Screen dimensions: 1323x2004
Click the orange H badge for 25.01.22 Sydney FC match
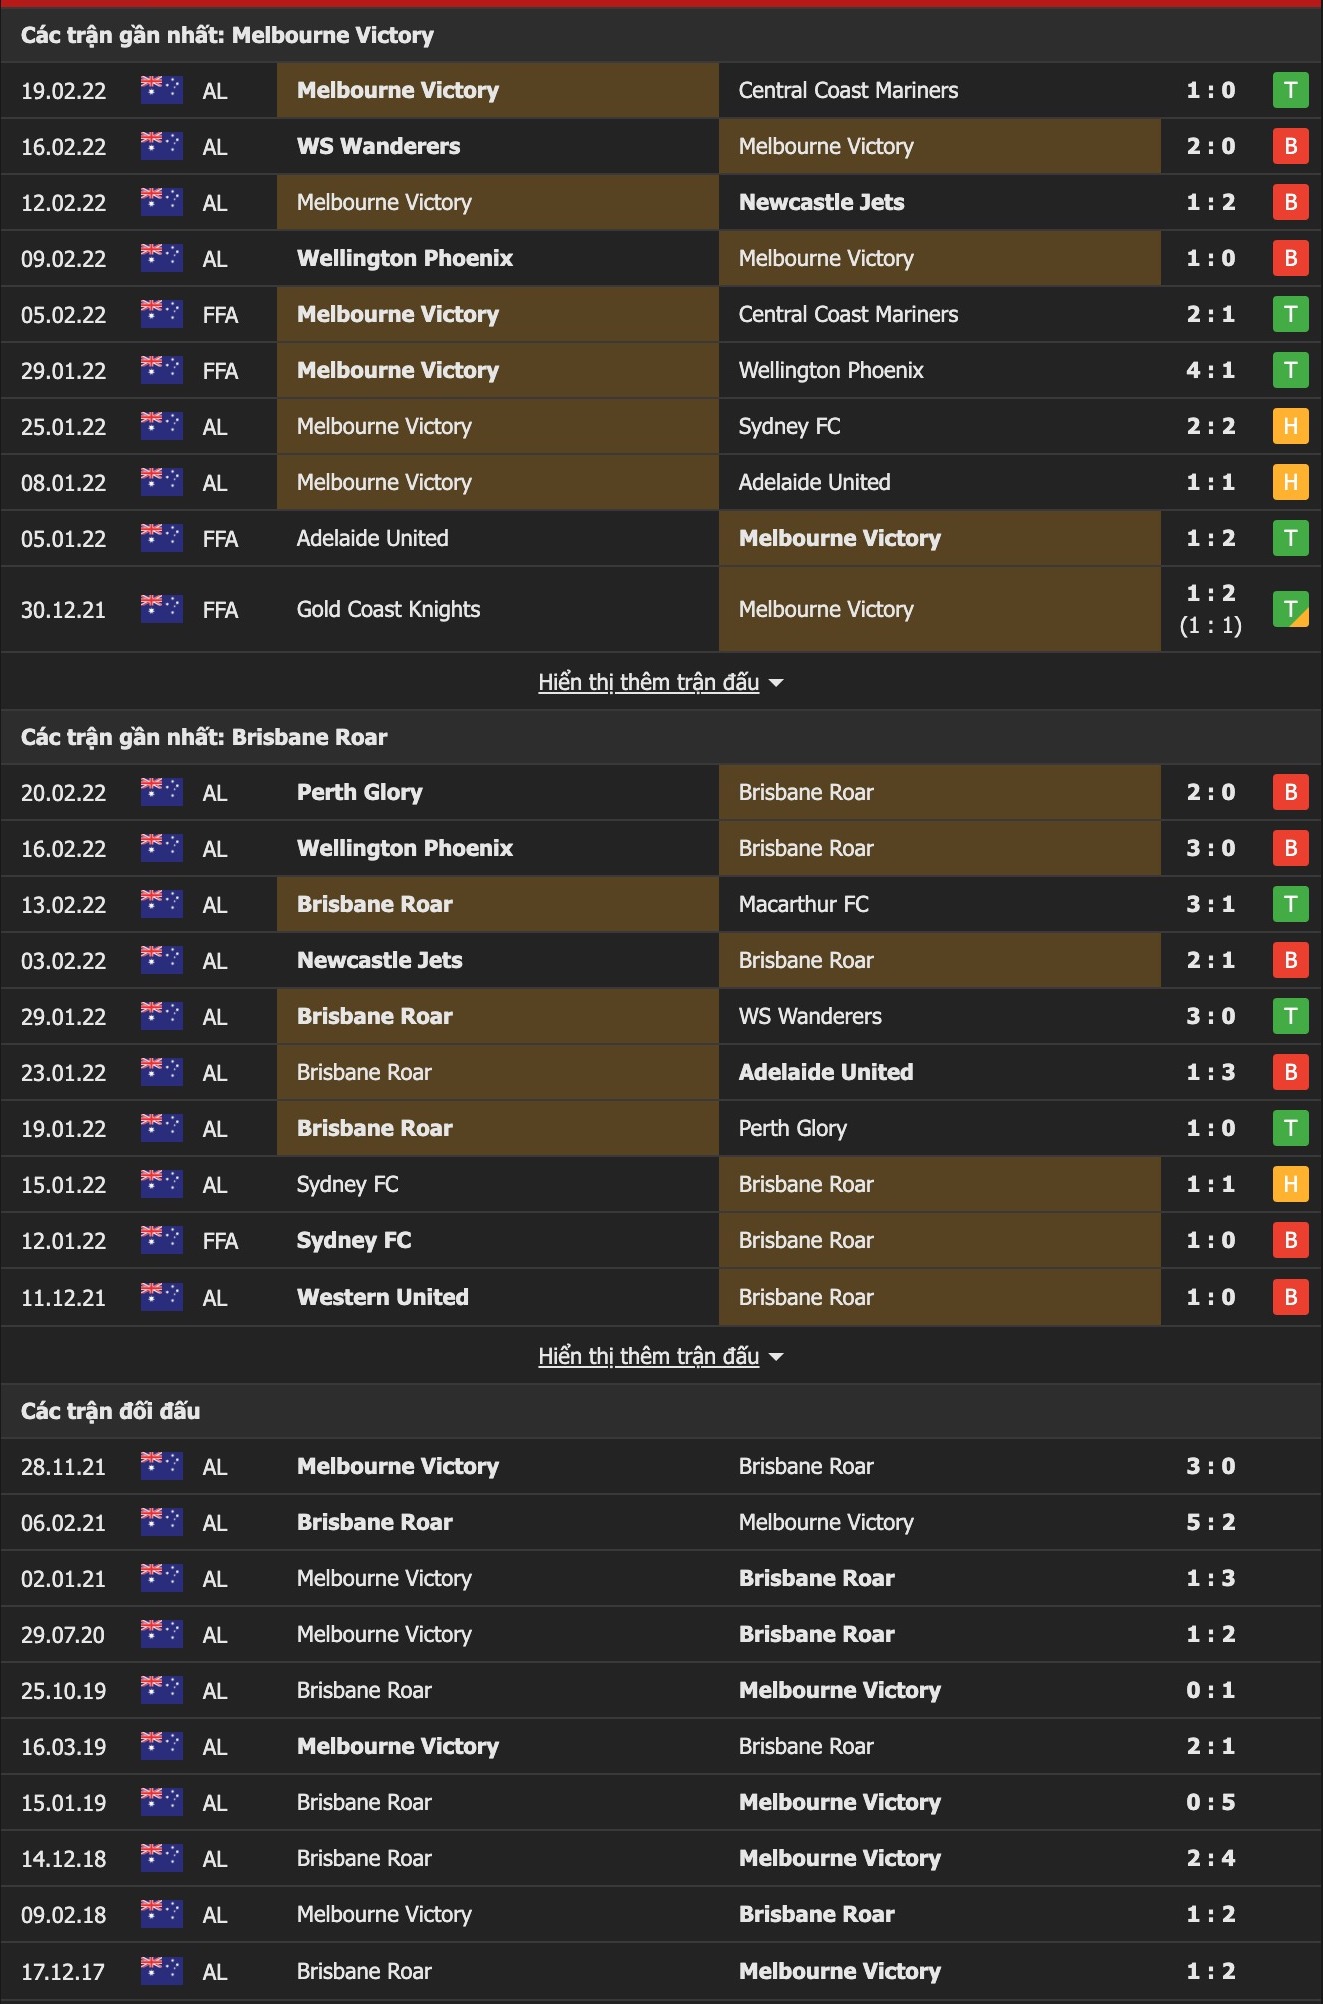[1290, 426]
